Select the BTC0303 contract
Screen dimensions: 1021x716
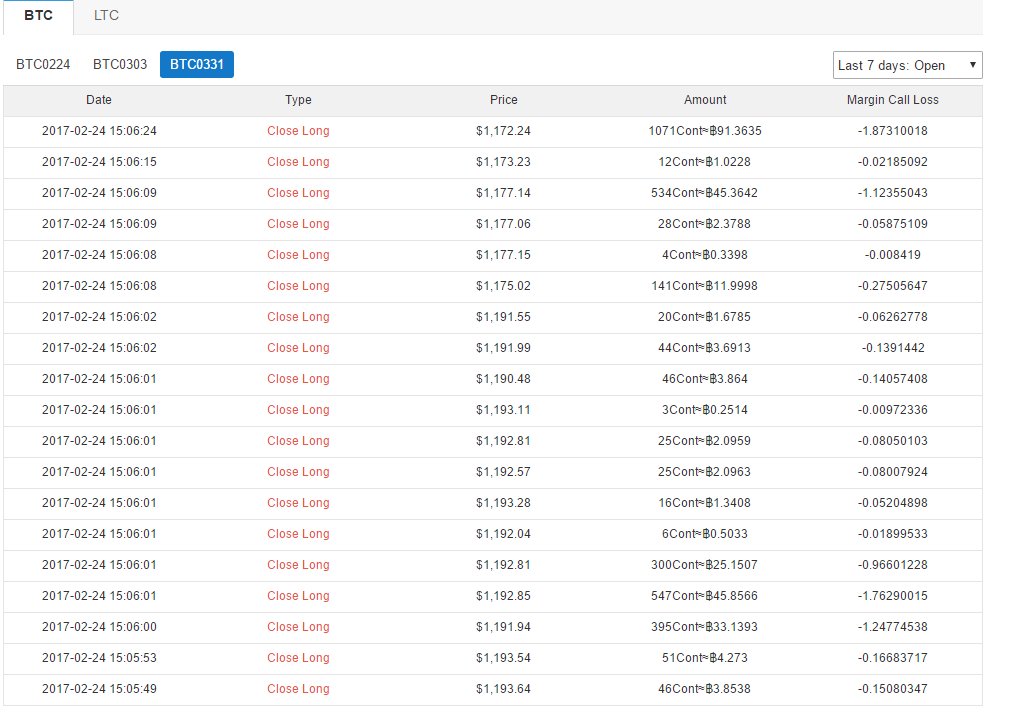[120, 64]
